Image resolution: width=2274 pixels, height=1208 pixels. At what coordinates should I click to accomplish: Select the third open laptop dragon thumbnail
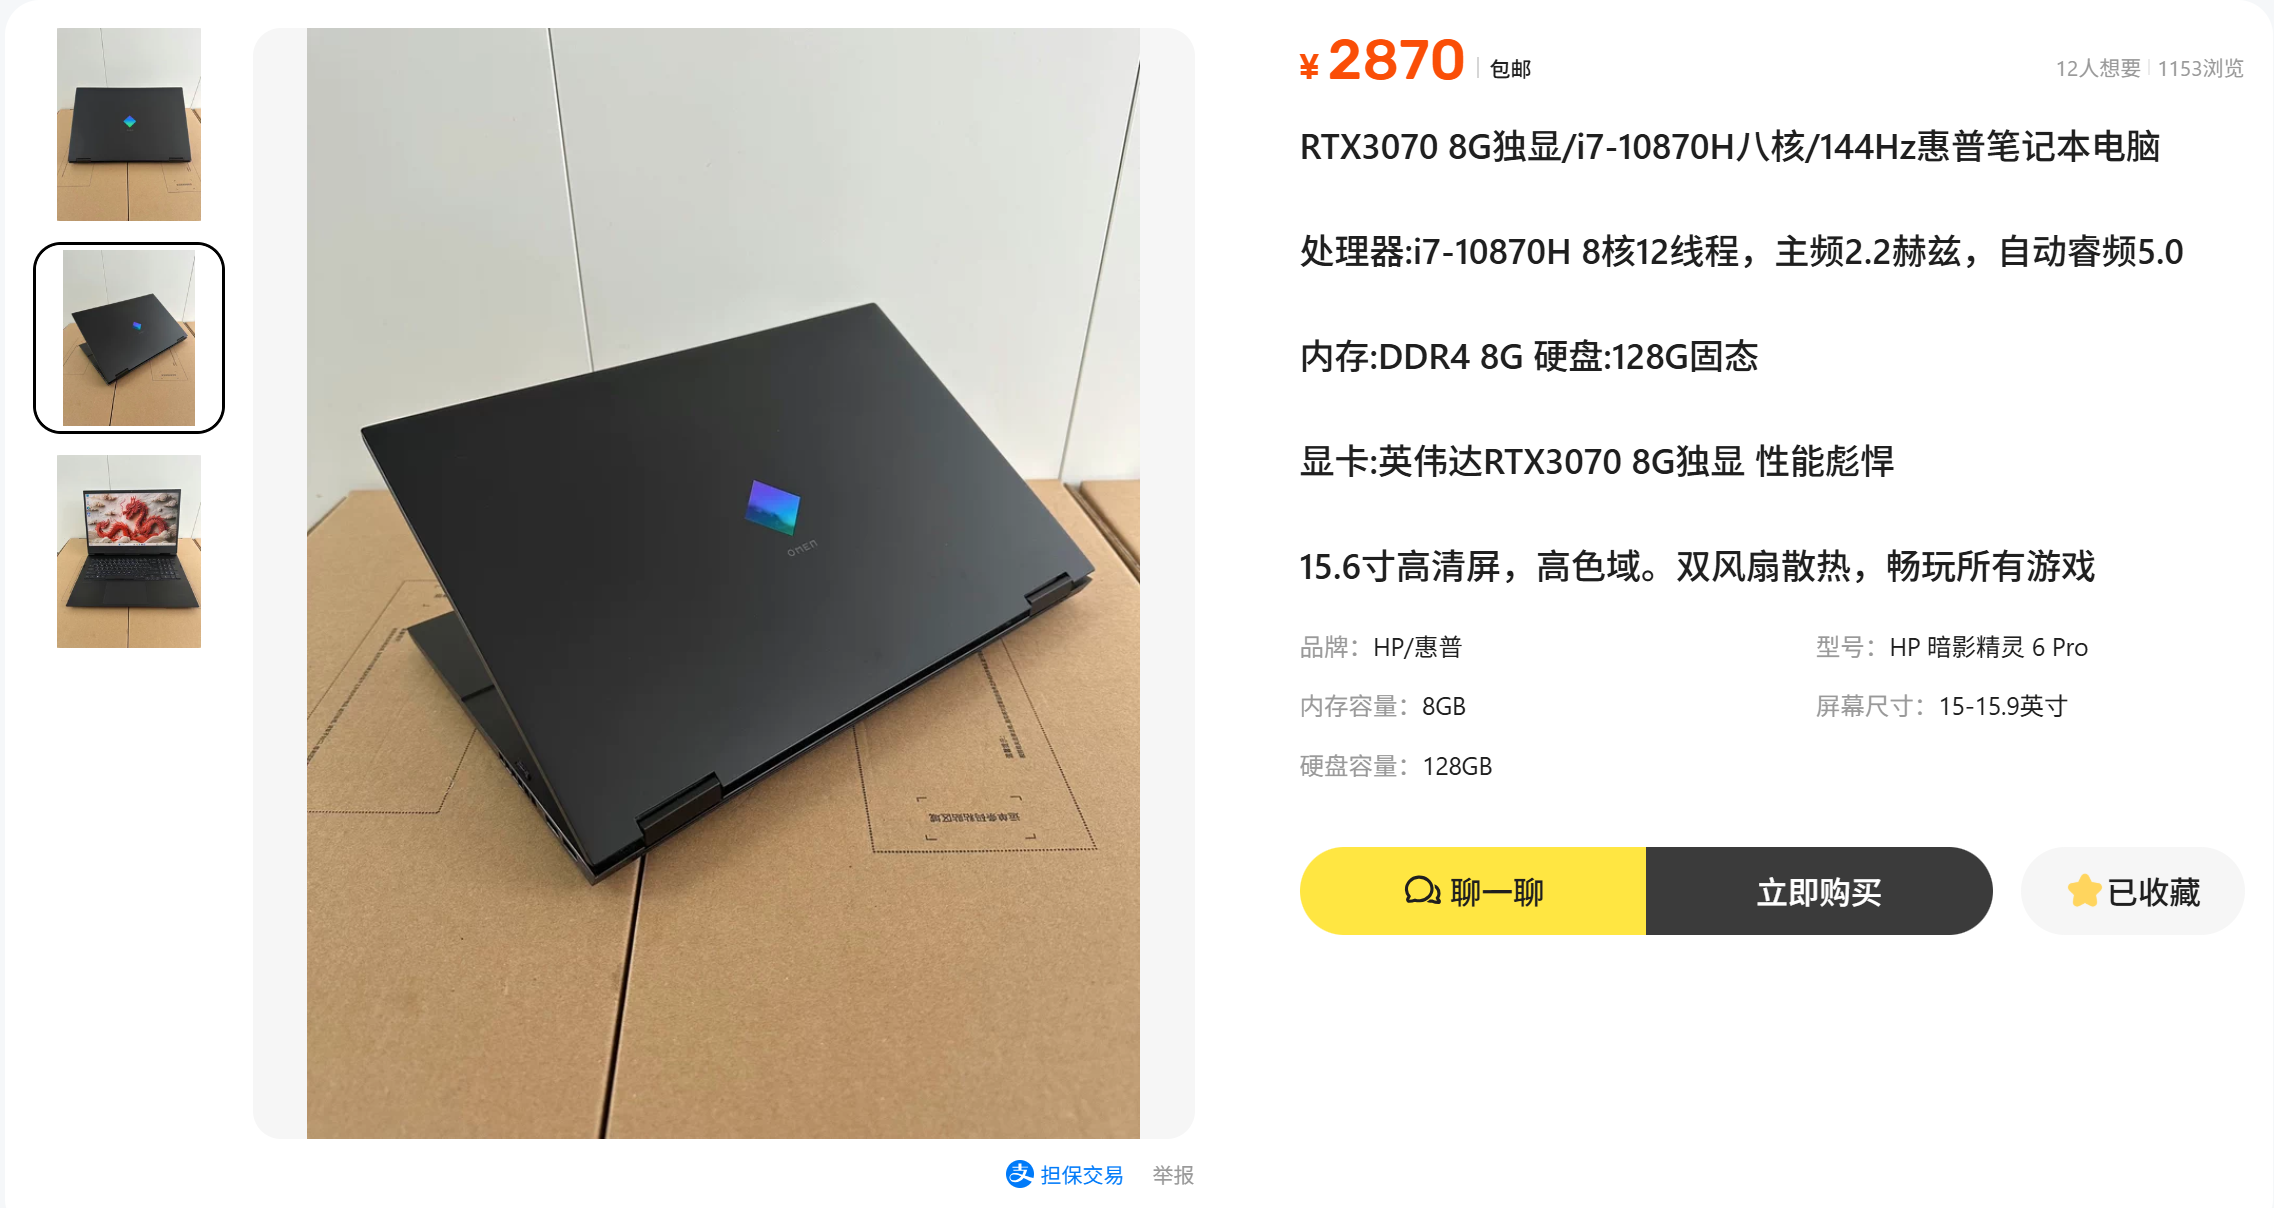pos(129,551)
